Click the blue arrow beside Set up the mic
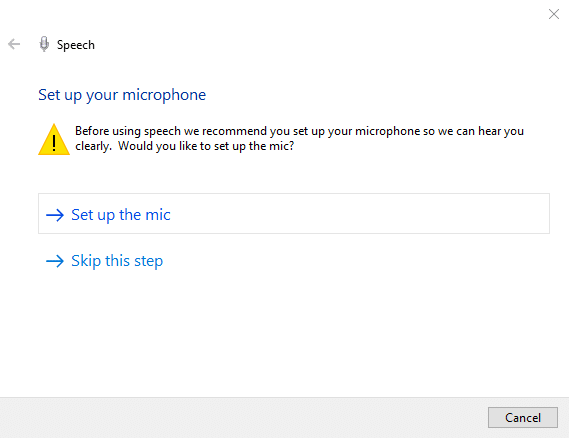 click(x=55, y=215)
